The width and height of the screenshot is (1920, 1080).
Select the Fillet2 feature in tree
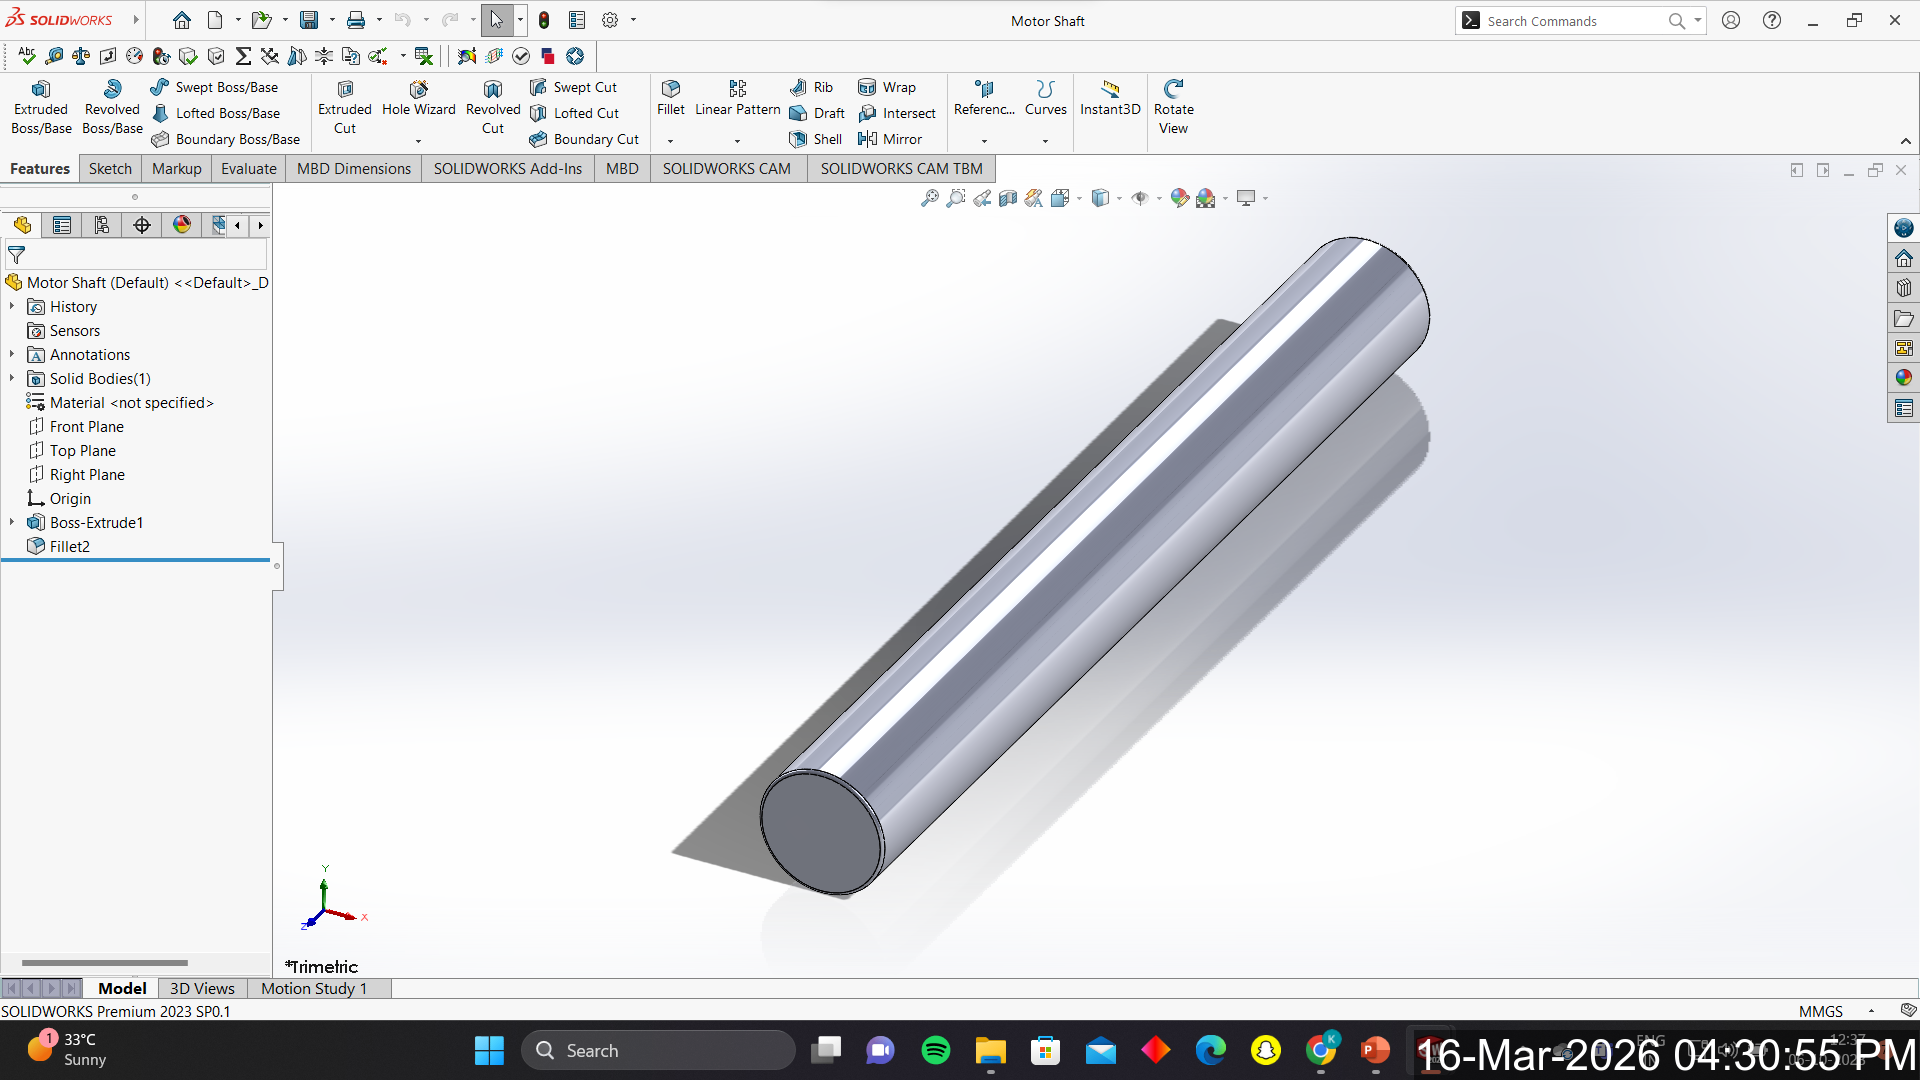[69, 546]
